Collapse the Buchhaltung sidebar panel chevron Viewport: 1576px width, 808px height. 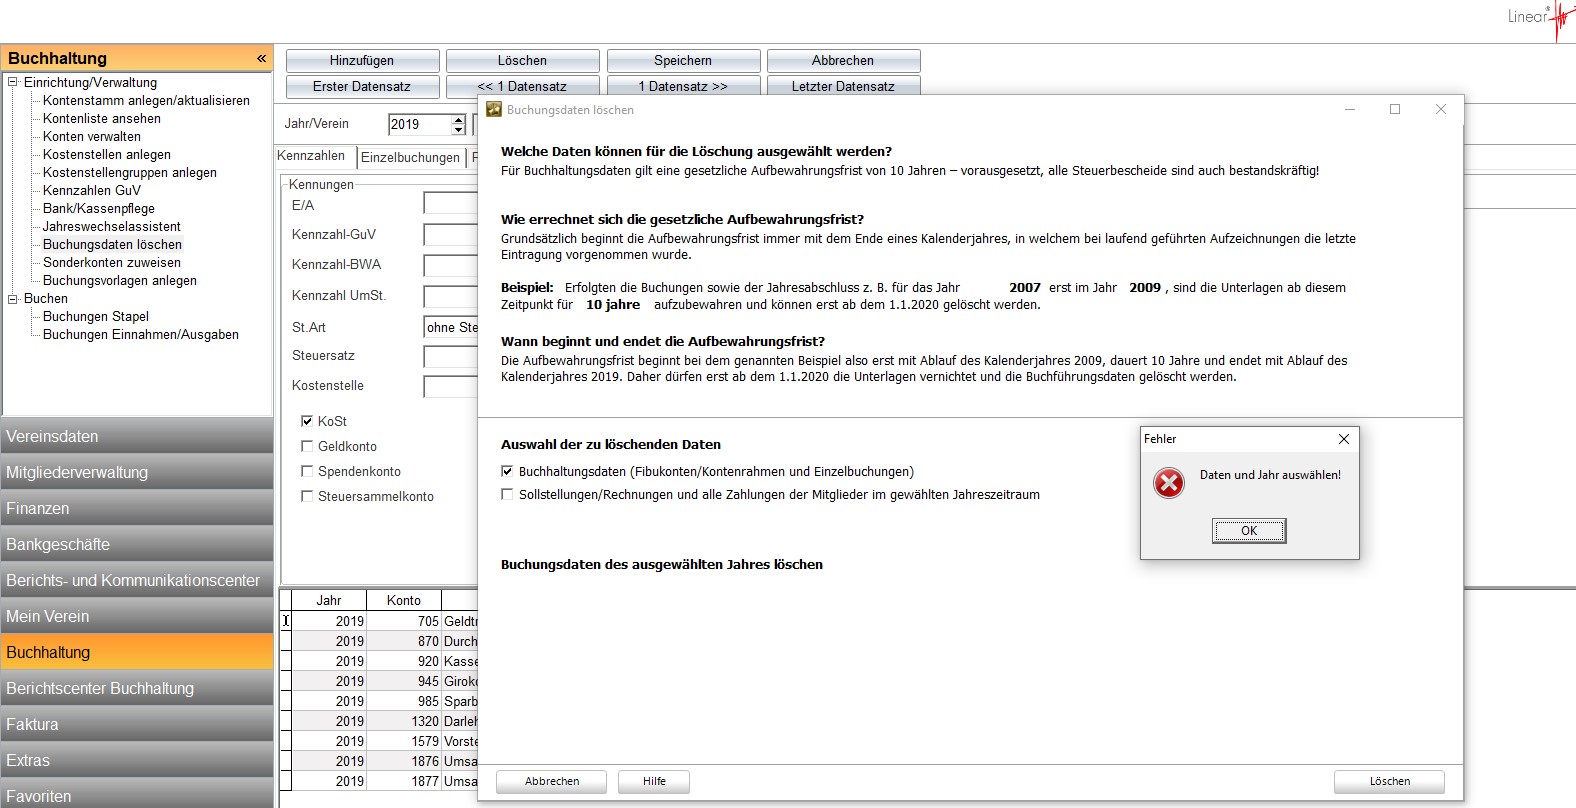click(261, 58)
